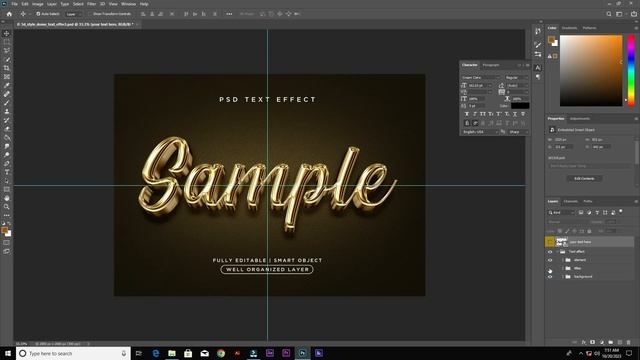Add a layer mask from Layers panel footer
The image size is (640, 360).
(593, 342)
